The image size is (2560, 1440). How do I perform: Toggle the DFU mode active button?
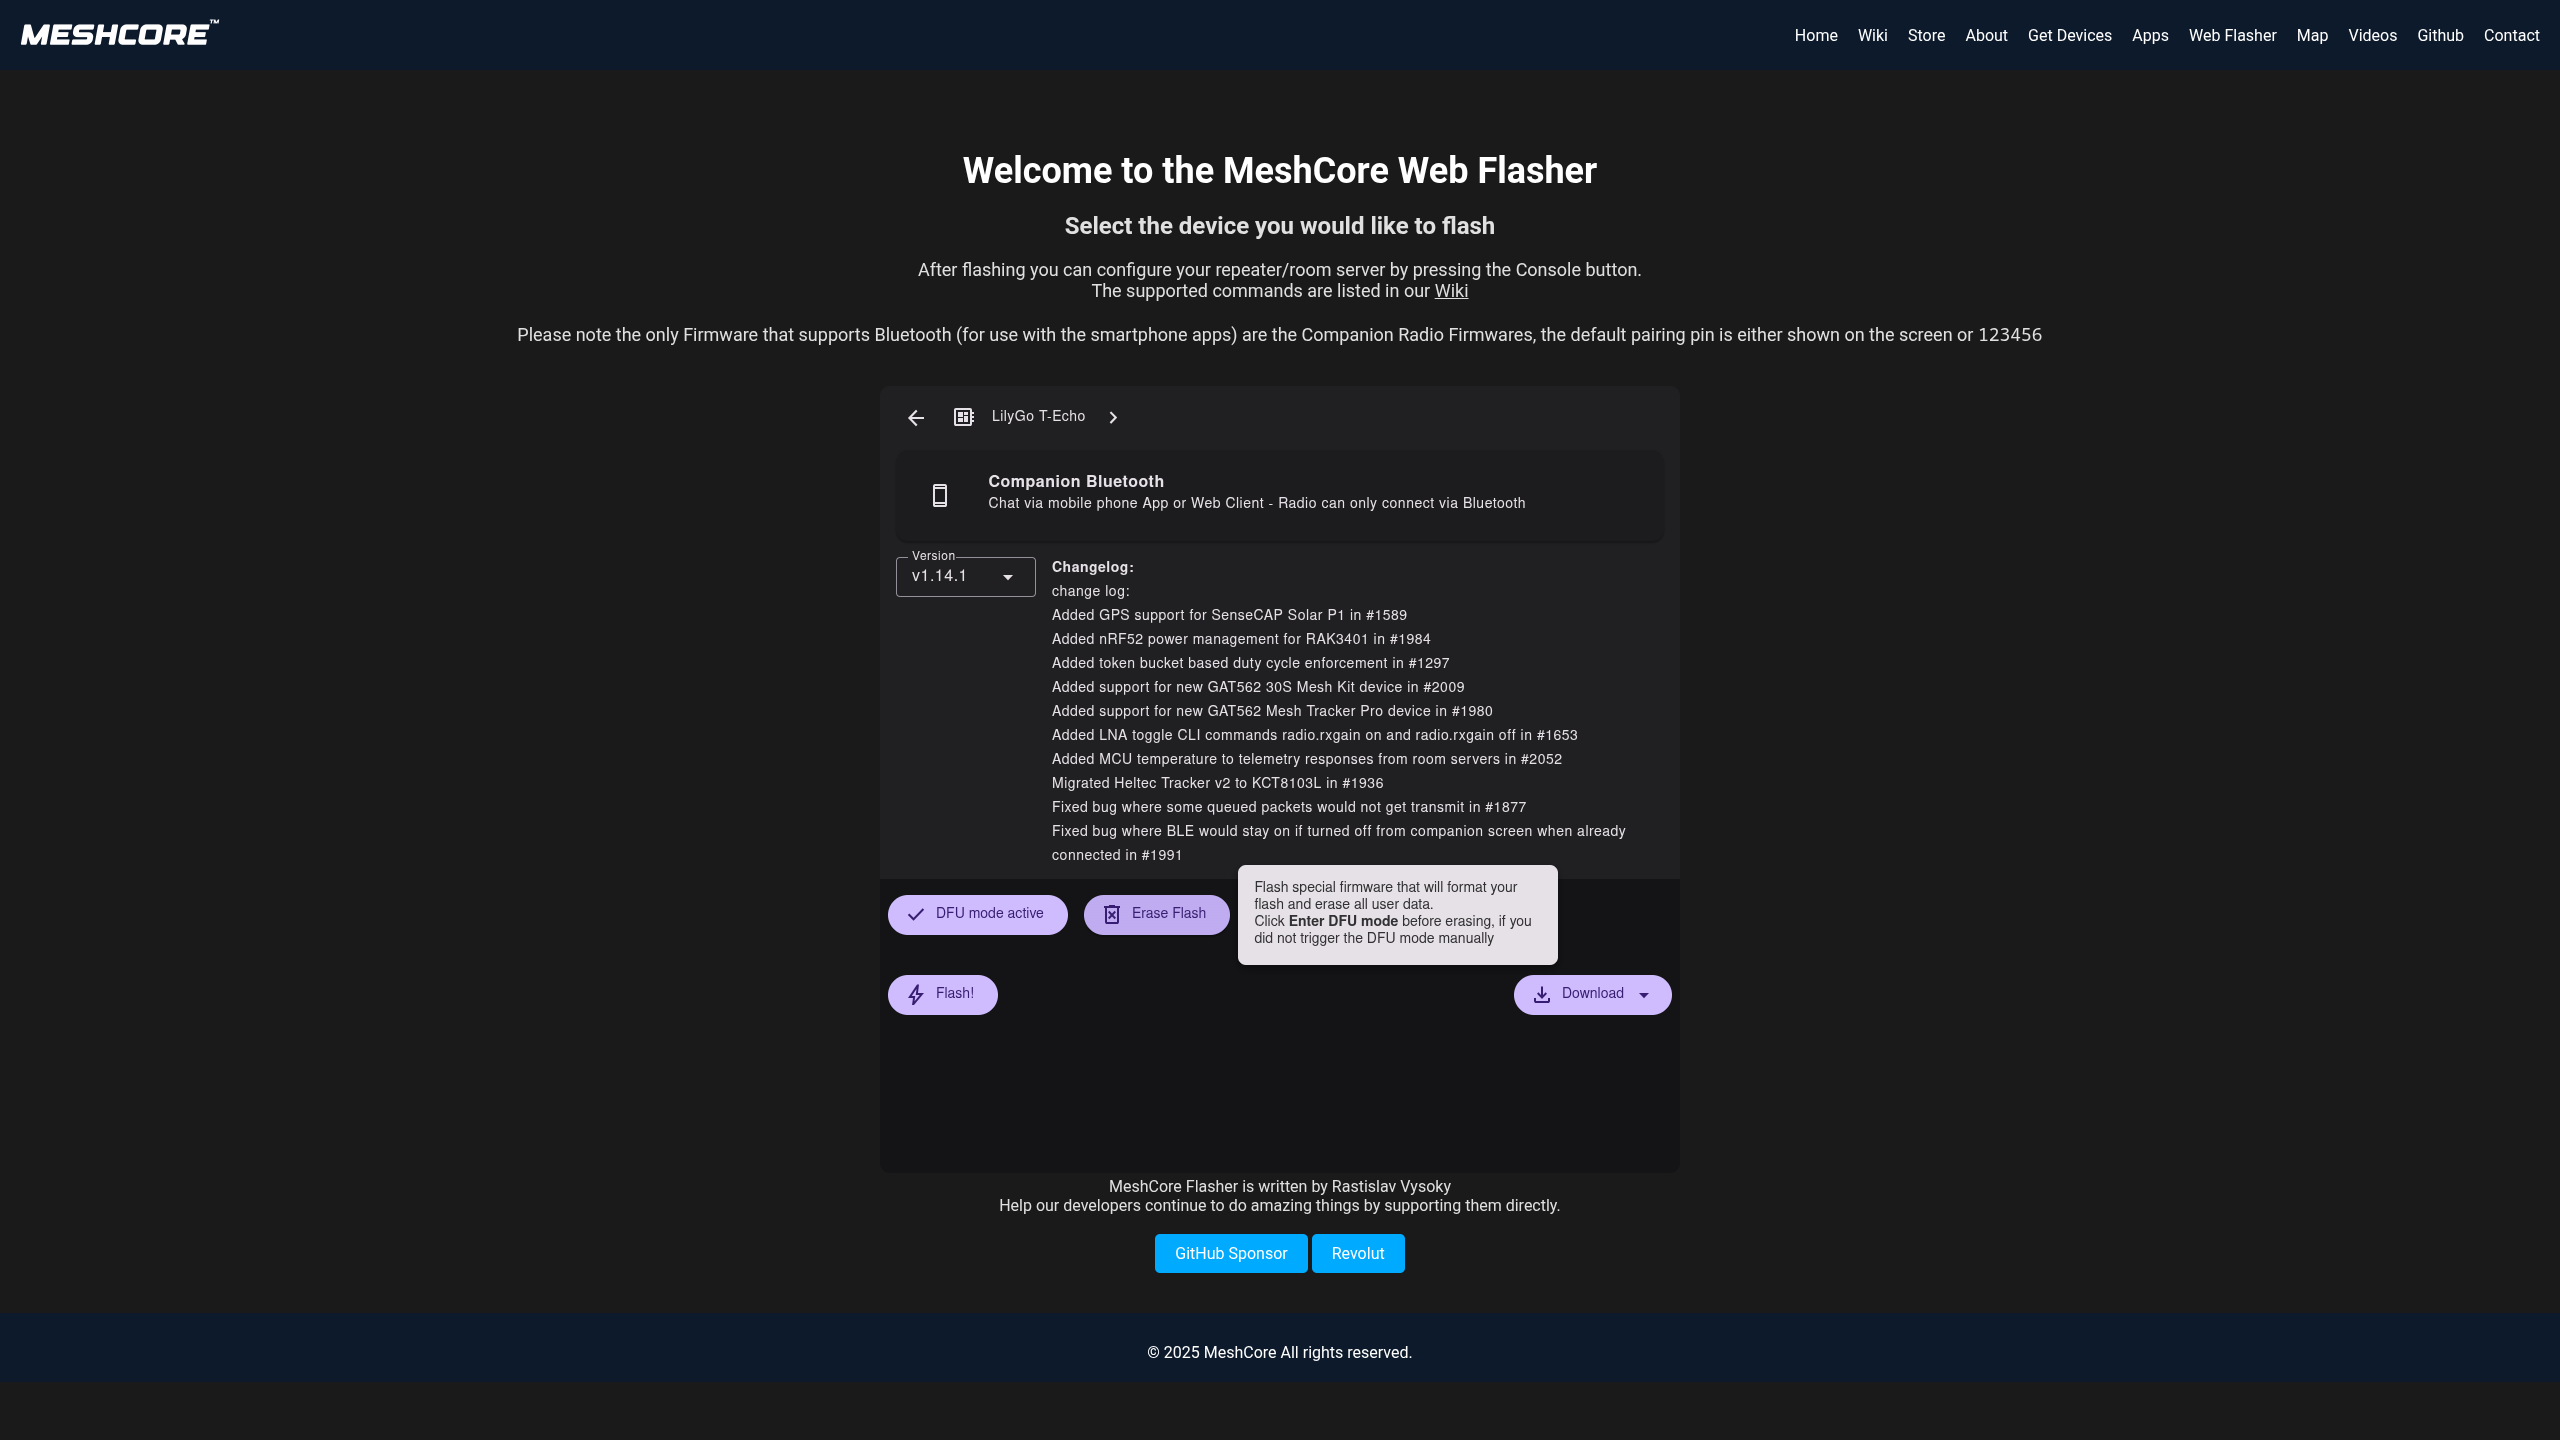(x=977, y=914)
